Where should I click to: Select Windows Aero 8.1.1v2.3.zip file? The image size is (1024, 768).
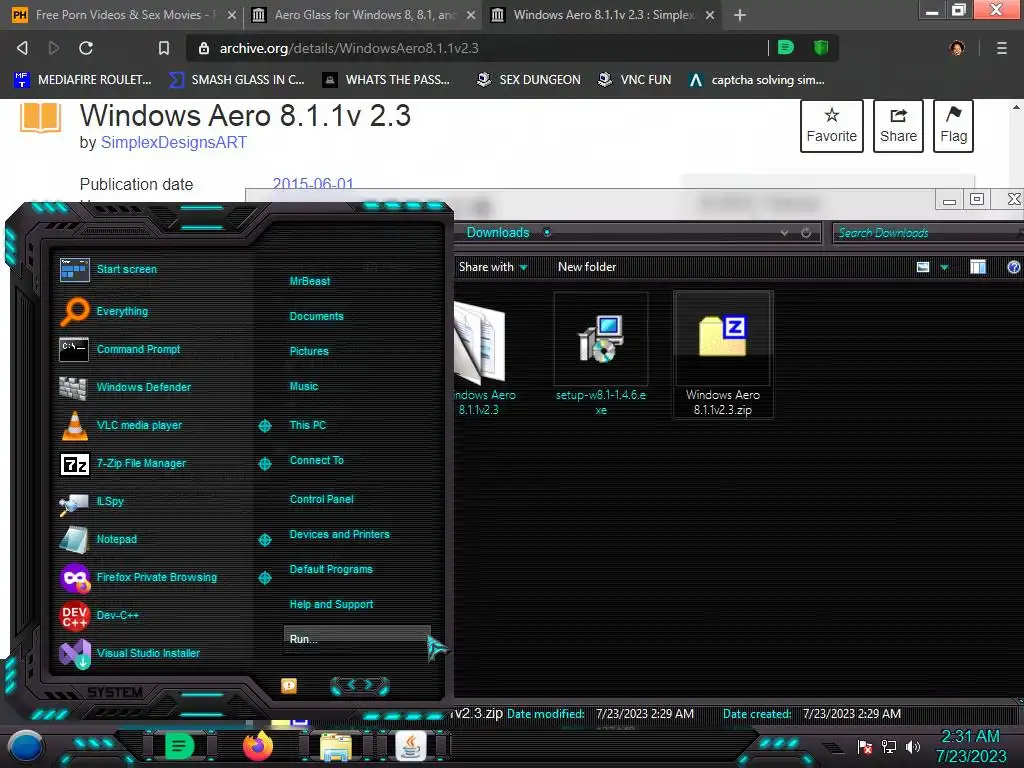[723, 354]
